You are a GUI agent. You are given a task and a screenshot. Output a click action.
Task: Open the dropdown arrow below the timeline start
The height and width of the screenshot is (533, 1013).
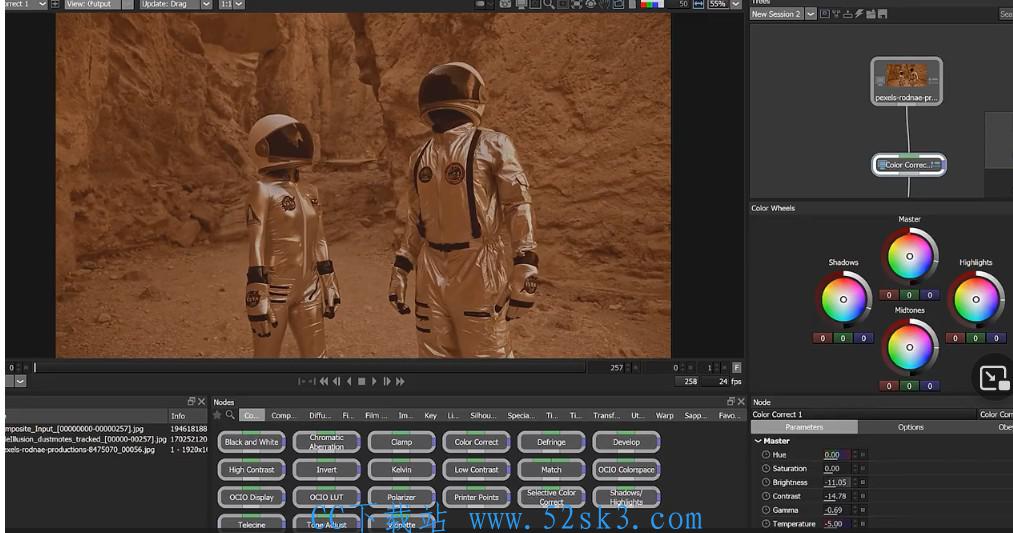[x=20, y=381]
